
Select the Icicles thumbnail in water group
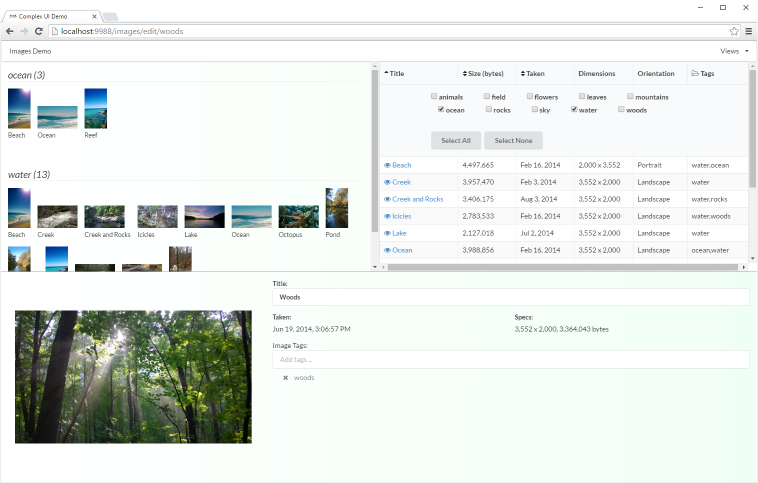point(158,217)
